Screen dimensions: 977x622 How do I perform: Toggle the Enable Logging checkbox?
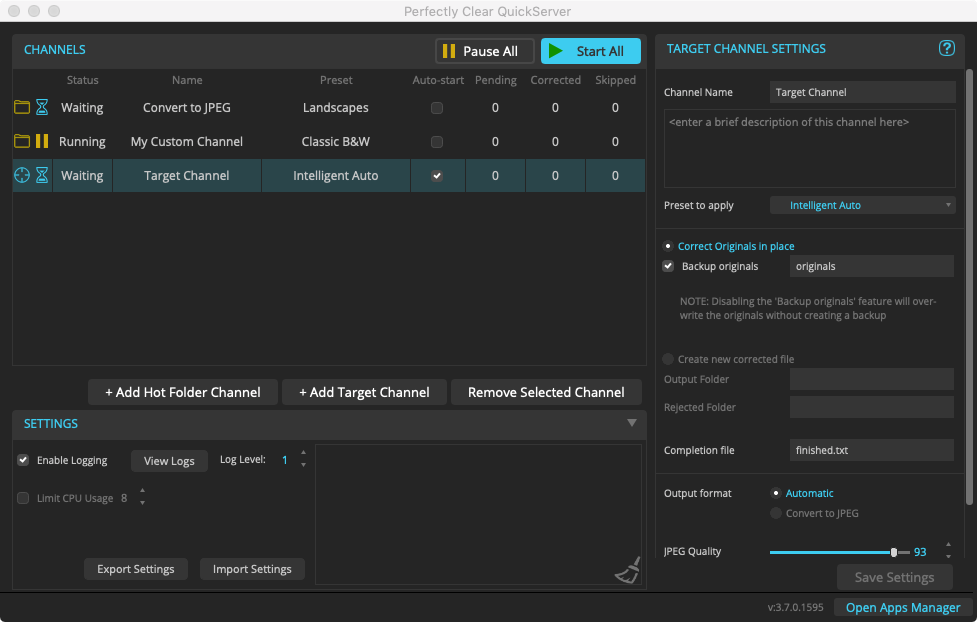(x=23, y=460)
